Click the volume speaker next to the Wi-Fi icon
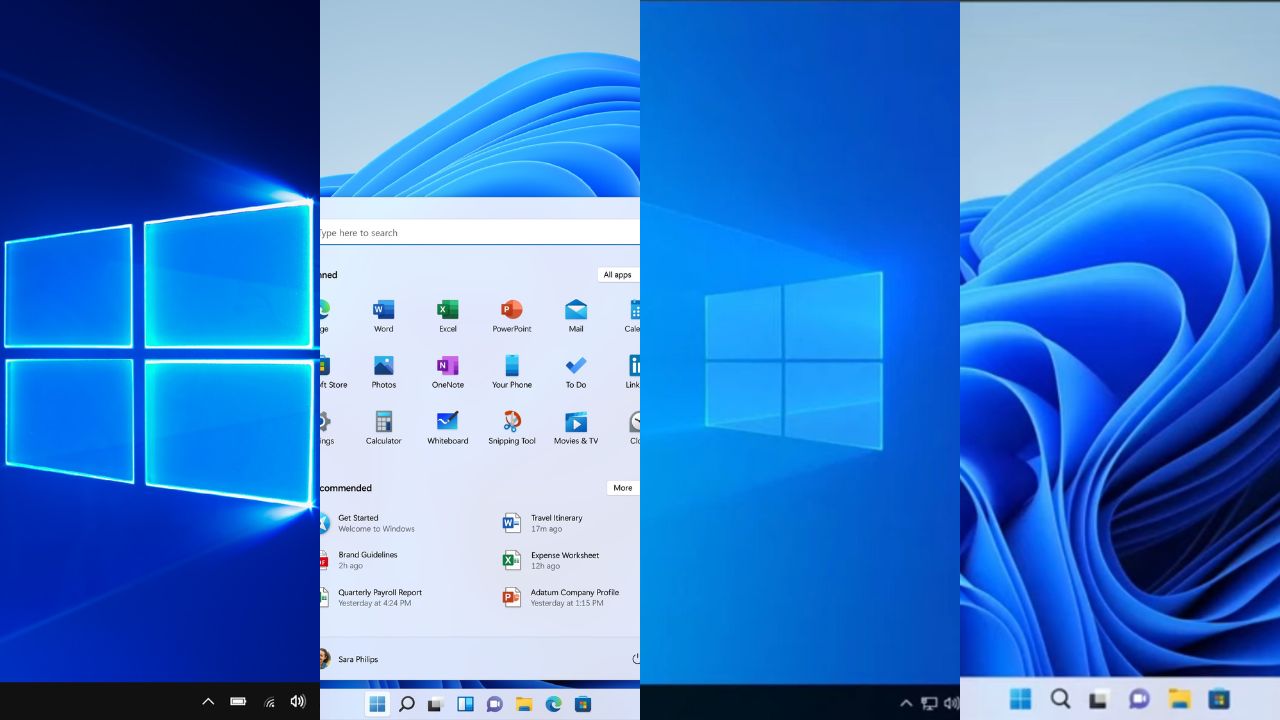 point(298,702)
